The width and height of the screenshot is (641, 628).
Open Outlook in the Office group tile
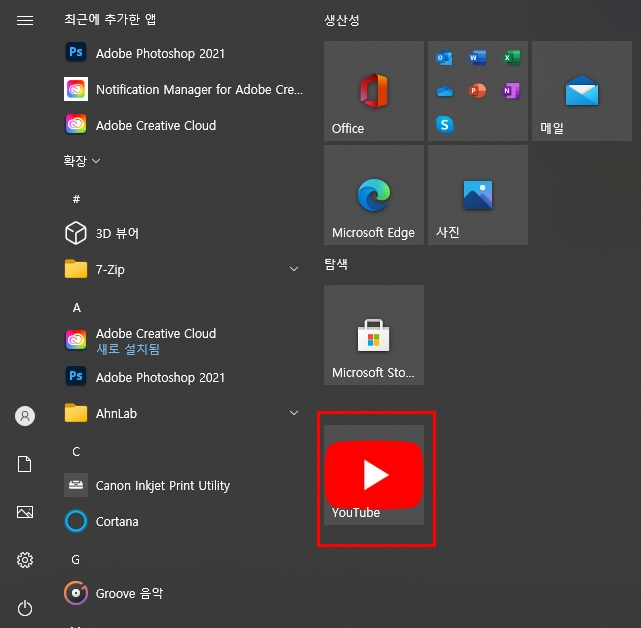click(x=444, y=58)
